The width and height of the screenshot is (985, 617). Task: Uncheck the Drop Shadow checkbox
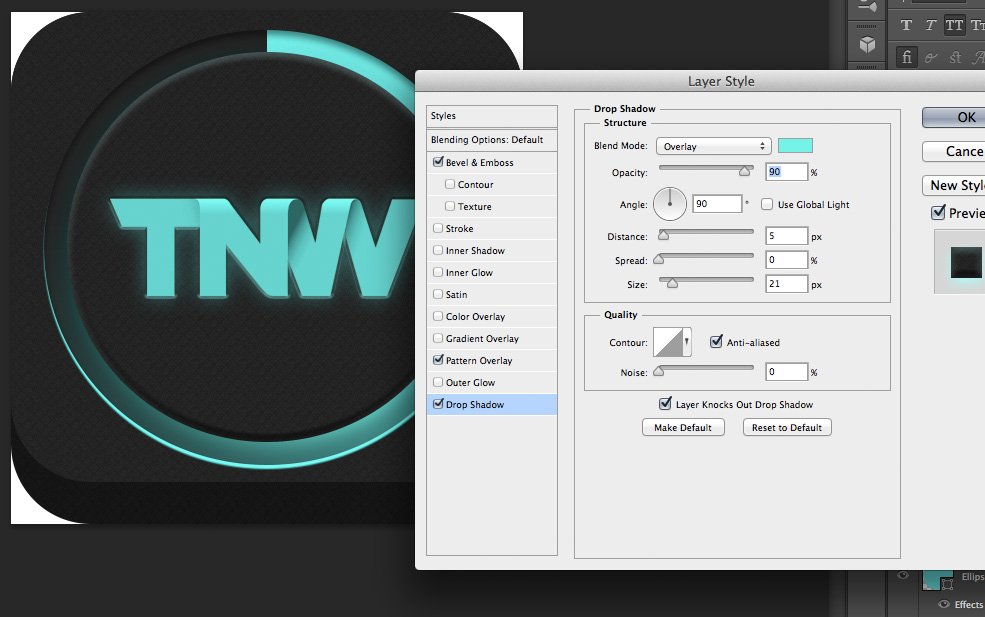click(x=438, y=404)
